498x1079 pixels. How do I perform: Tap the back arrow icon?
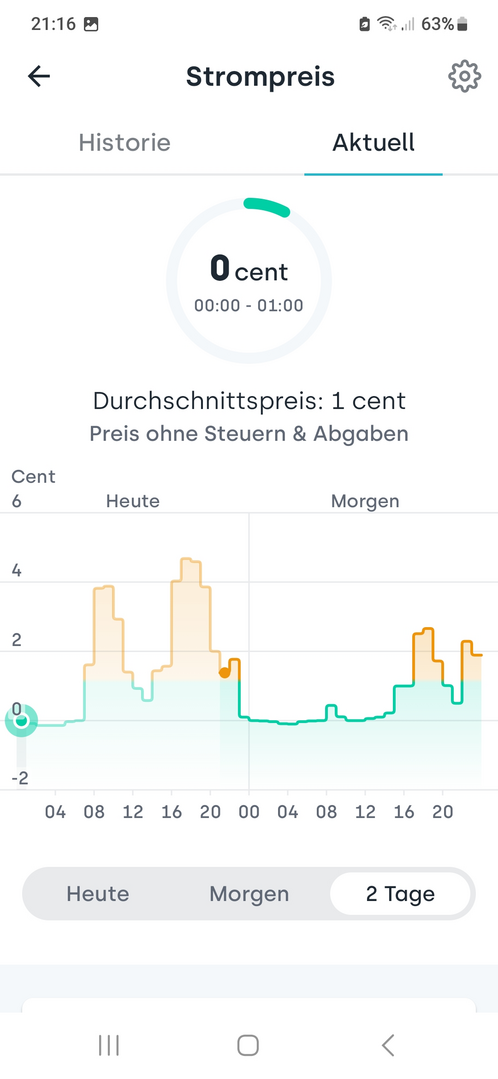click(39, 76)
